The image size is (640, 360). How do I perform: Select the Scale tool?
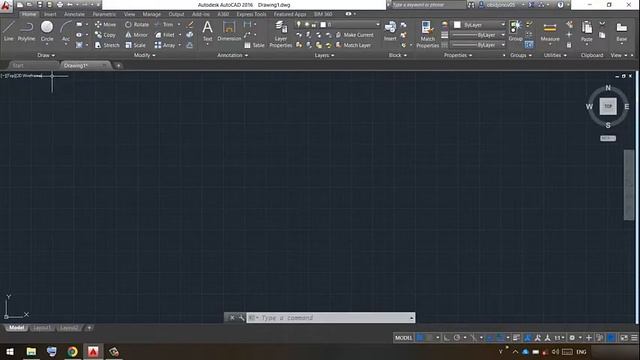point(136,45)
